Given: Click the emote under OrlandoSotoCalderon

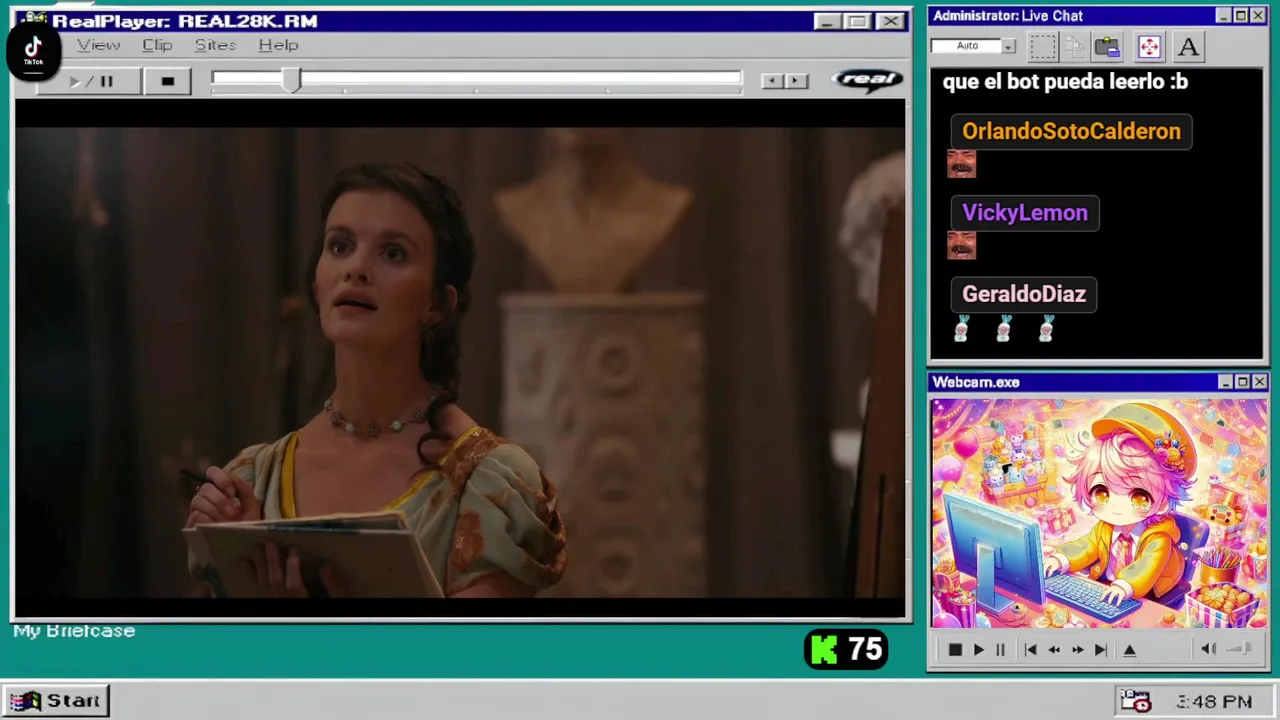Looking at the screenshot, I should tap(961, 164).
